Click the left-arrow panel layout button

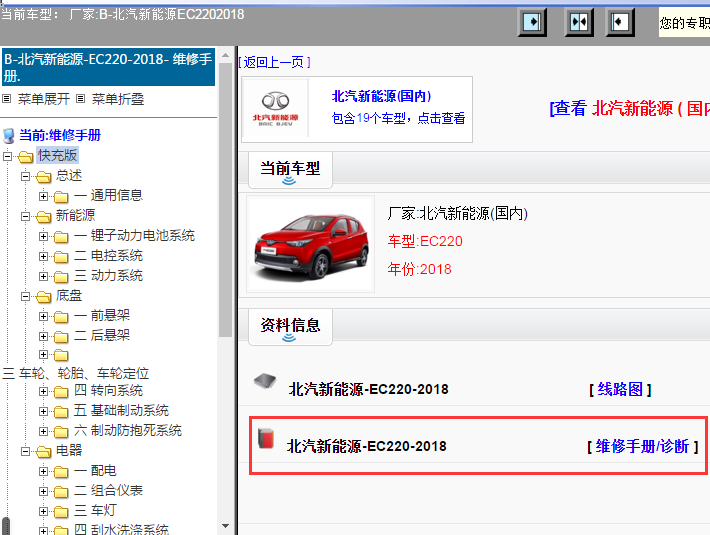(x=620, y=22)
